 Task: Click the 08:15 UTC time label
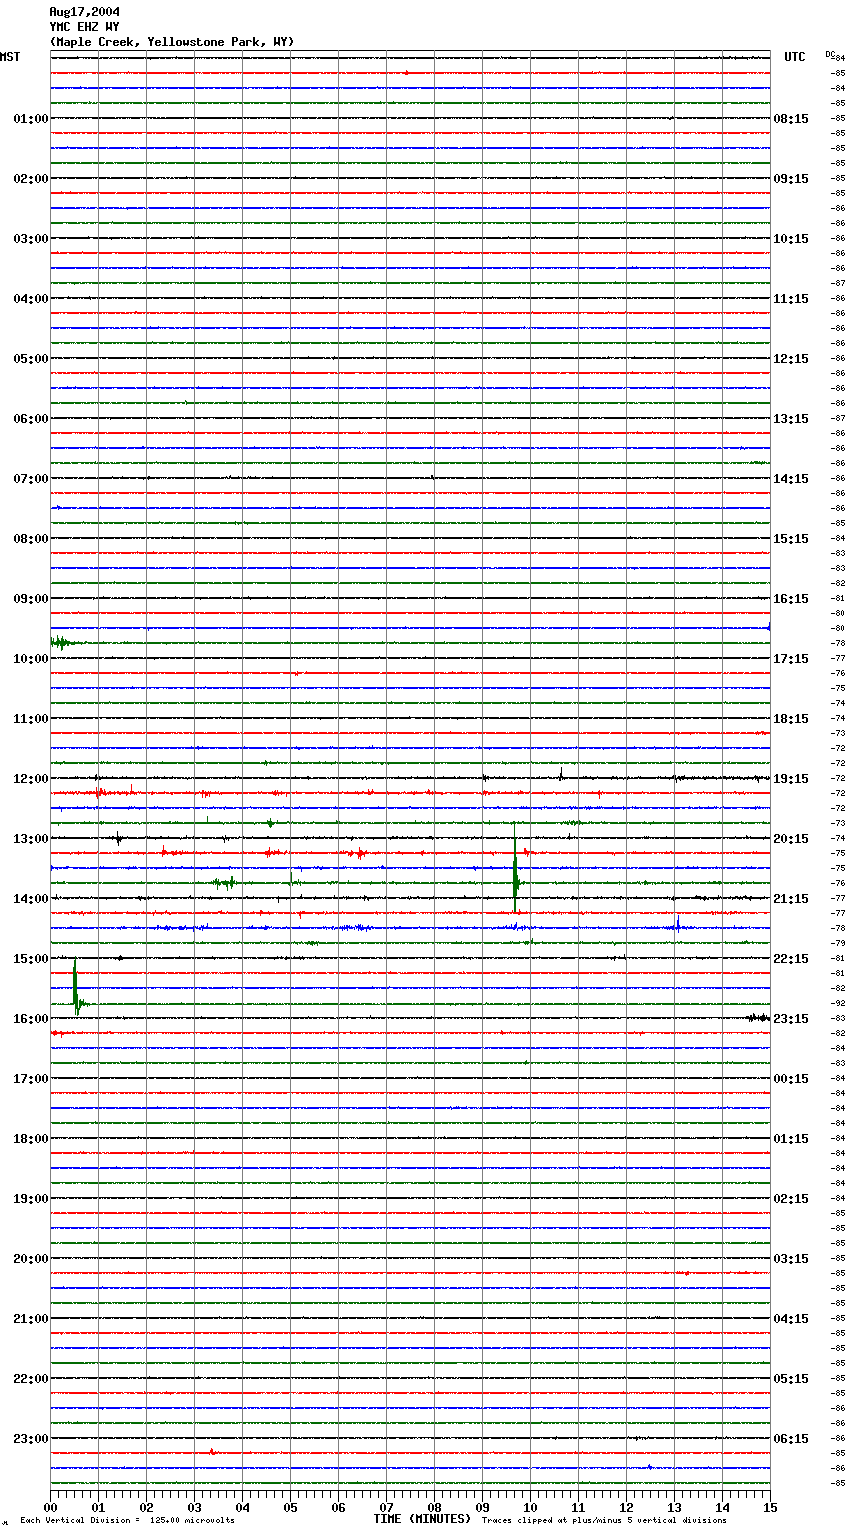coord(791,119)
